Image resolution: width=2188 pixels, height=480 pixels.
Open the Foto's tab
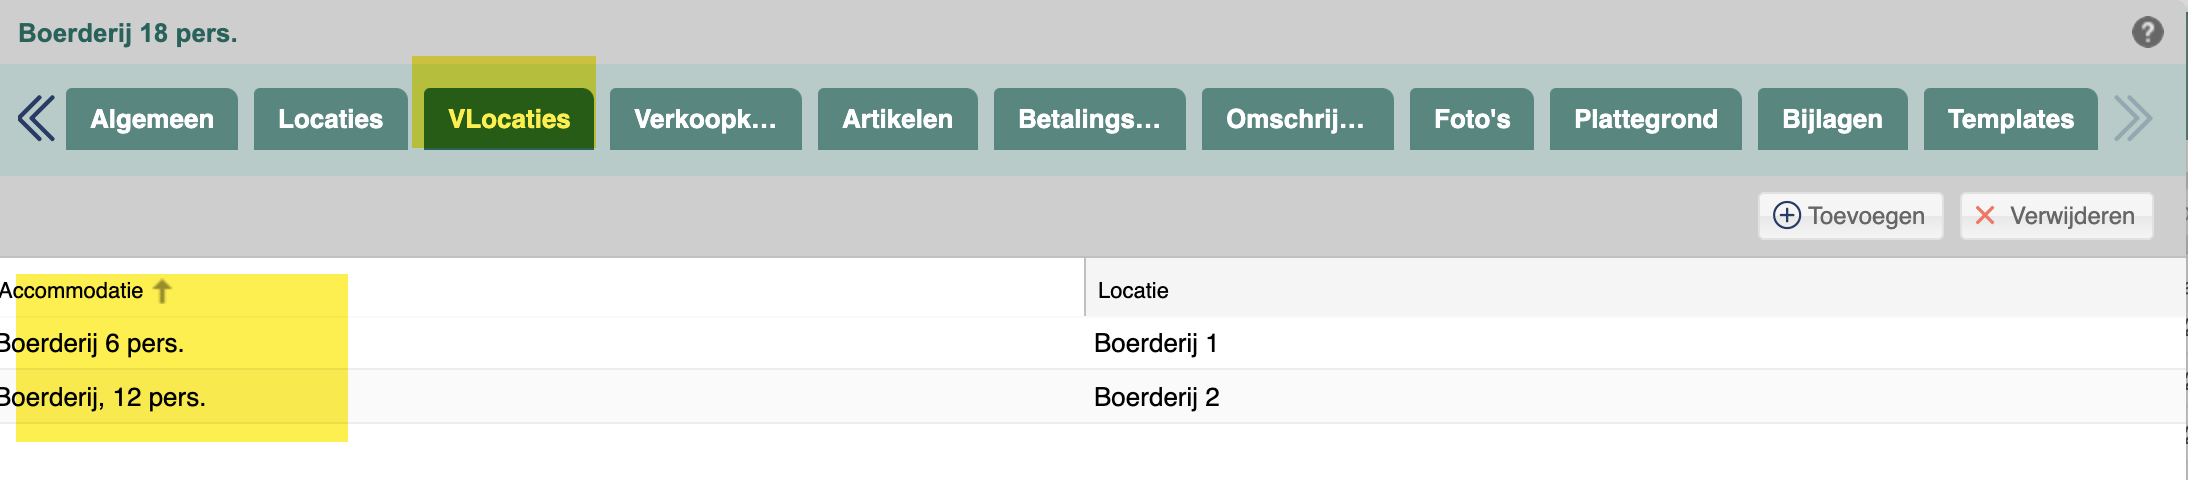[x=1472, y=119]
